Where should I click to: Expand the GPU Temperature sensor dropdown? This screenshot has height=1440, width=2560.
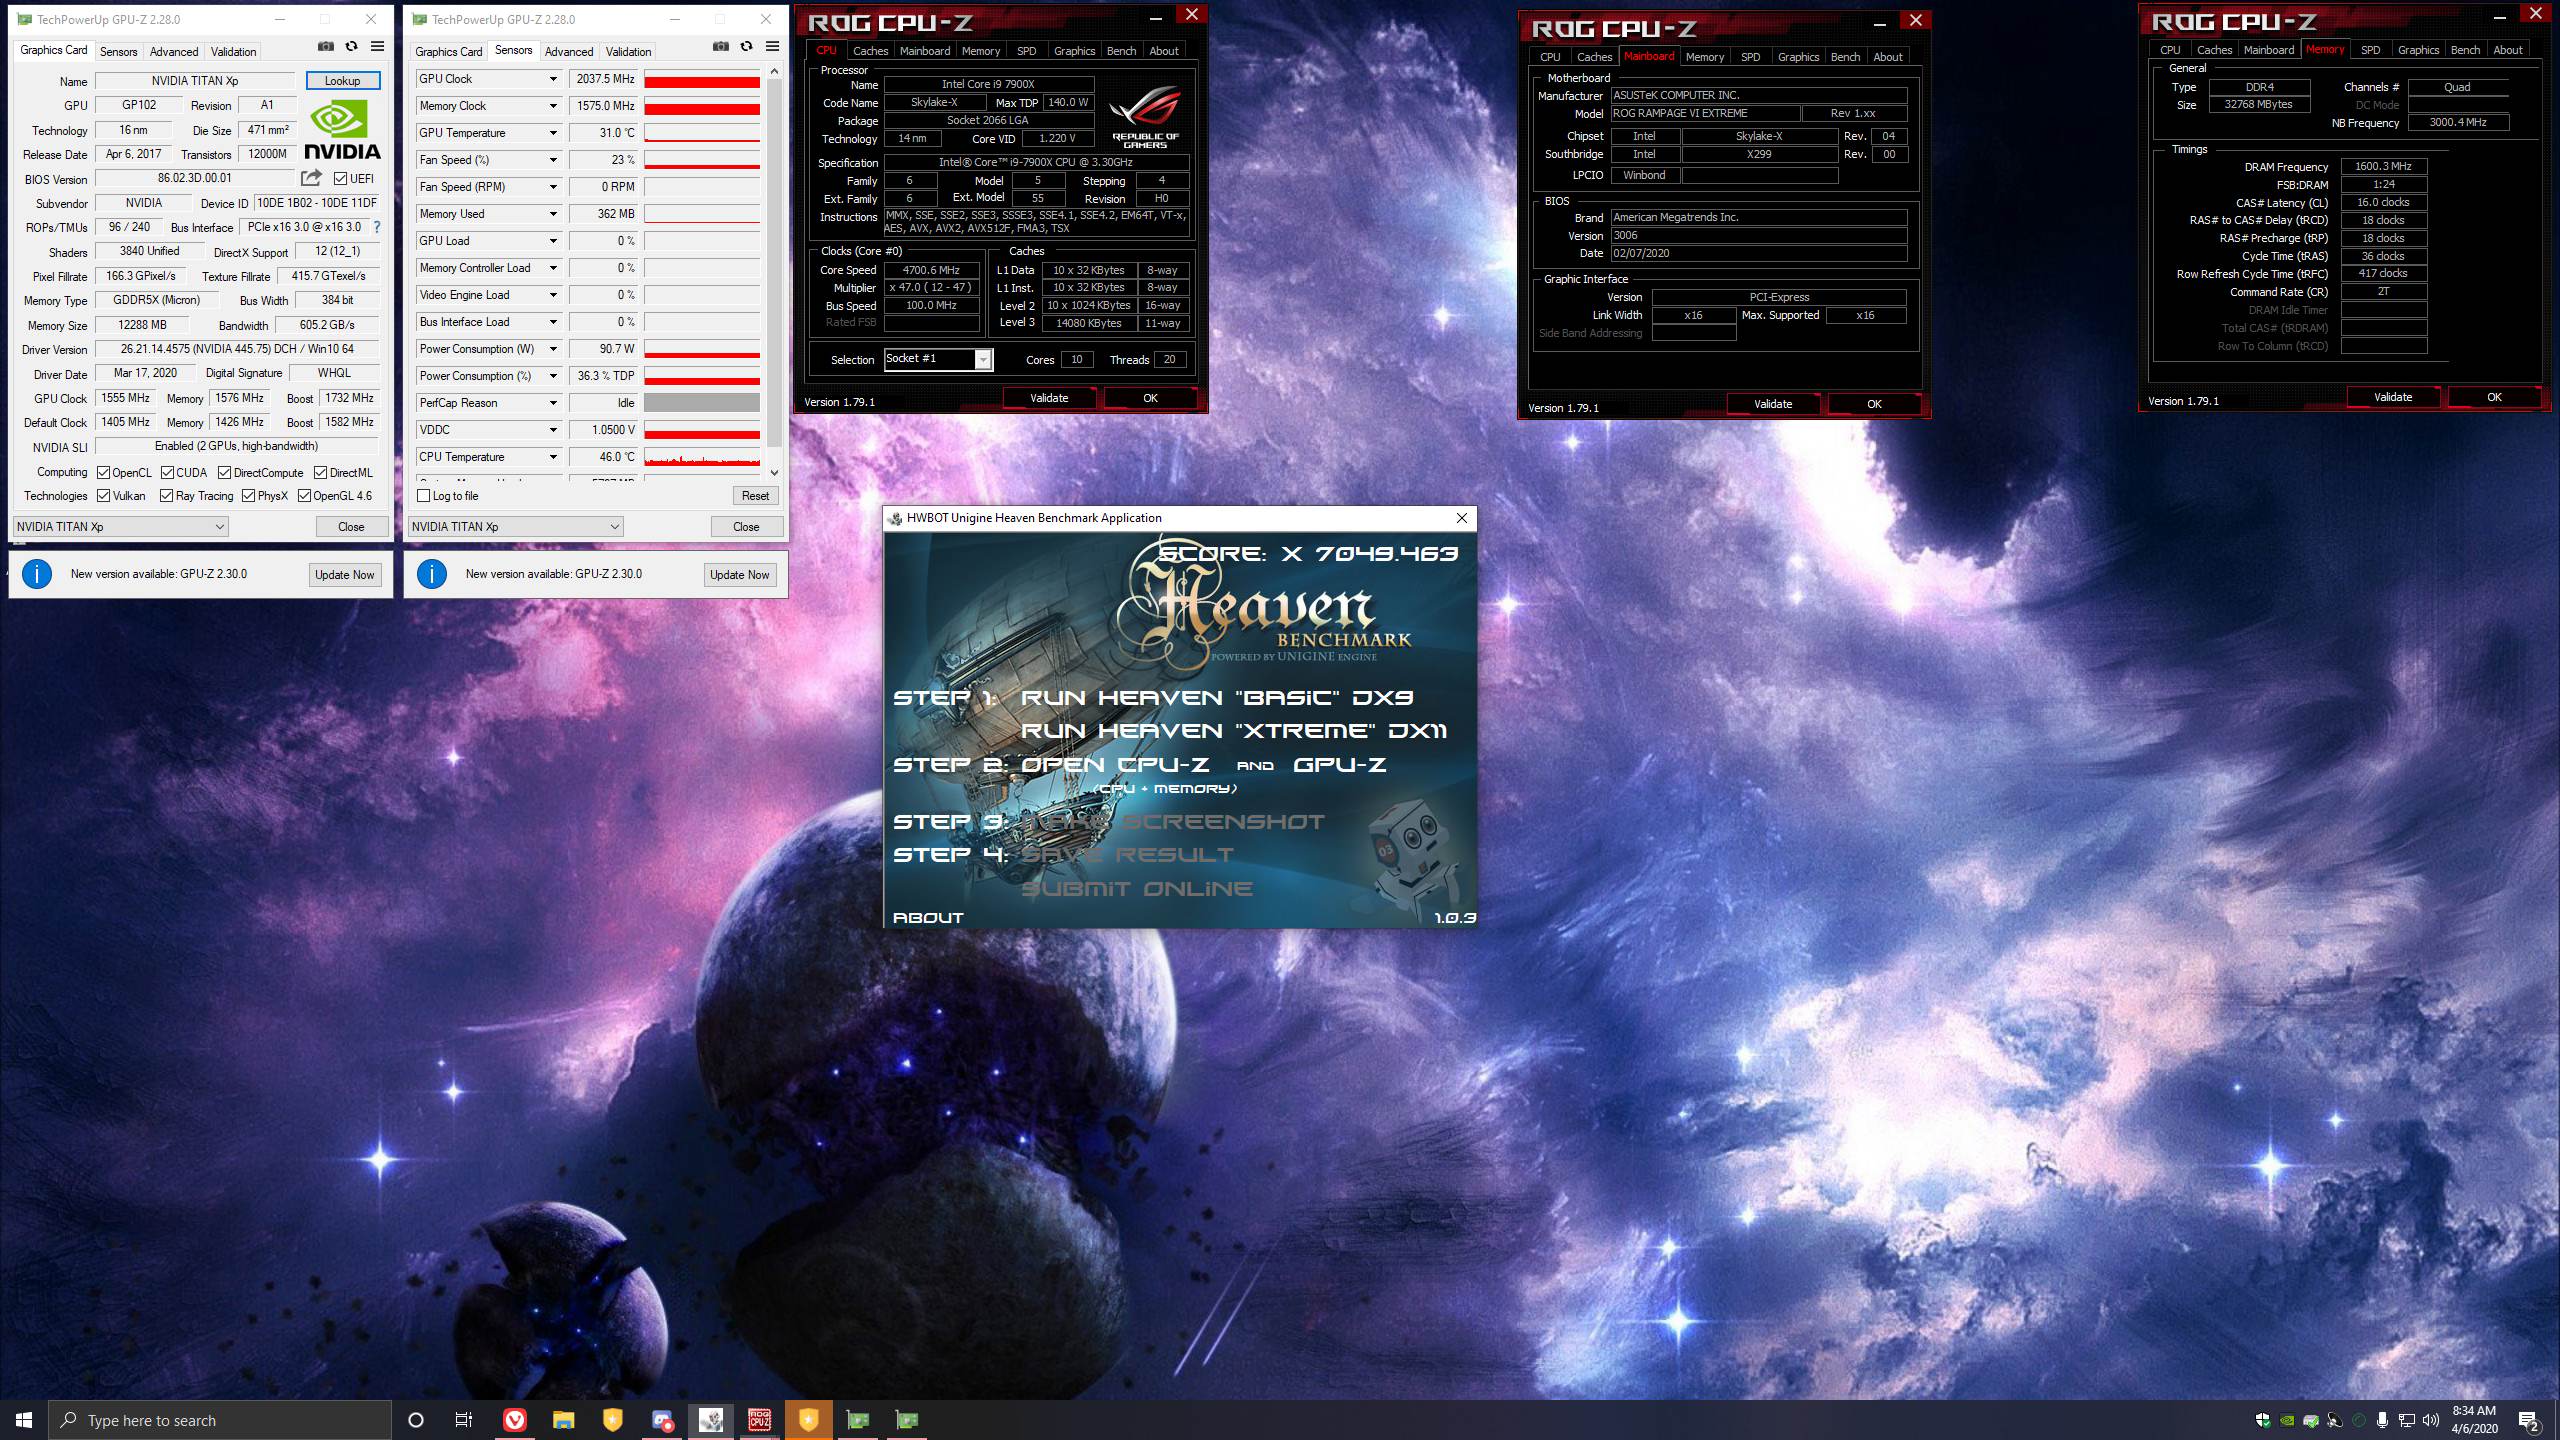tap(552, 133)
